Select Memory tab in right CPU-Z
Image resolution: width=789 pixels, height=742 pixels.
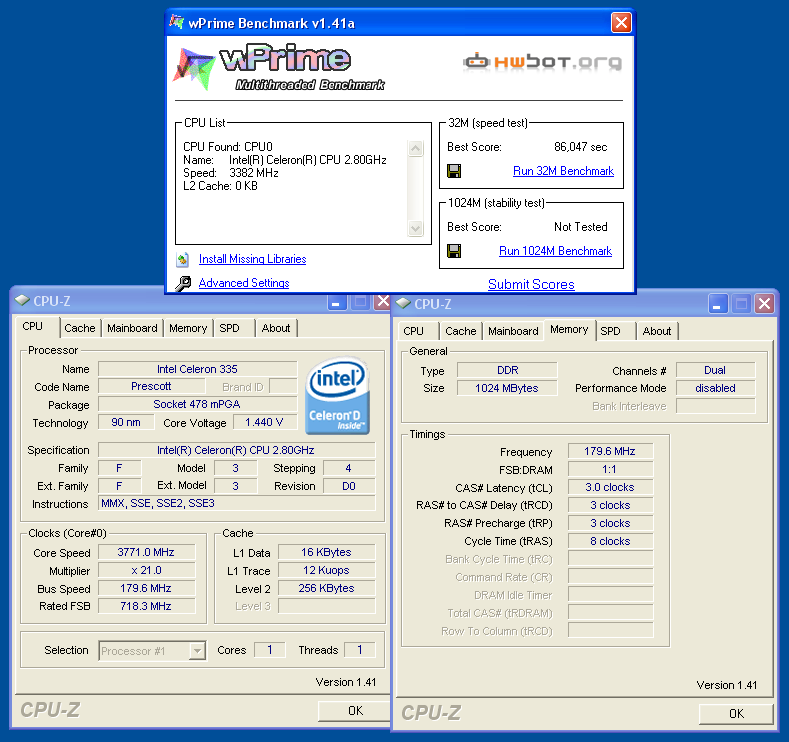coord(569,329)
